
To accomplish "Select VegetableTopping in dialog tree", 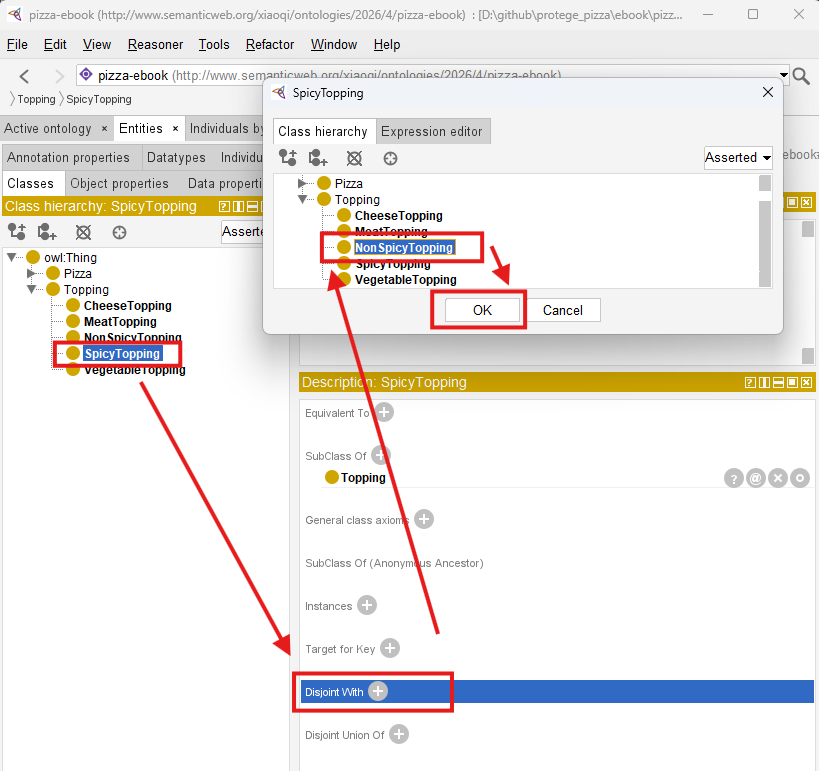I will (405, 280).
